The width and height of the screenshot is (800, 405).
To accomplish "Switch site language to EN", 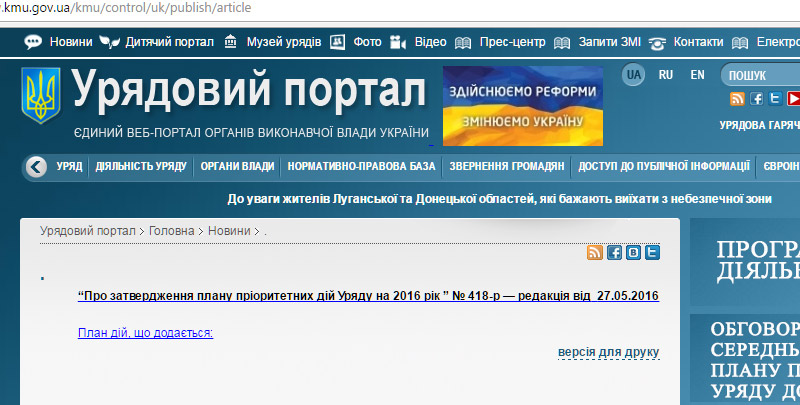I will [698, 75].
